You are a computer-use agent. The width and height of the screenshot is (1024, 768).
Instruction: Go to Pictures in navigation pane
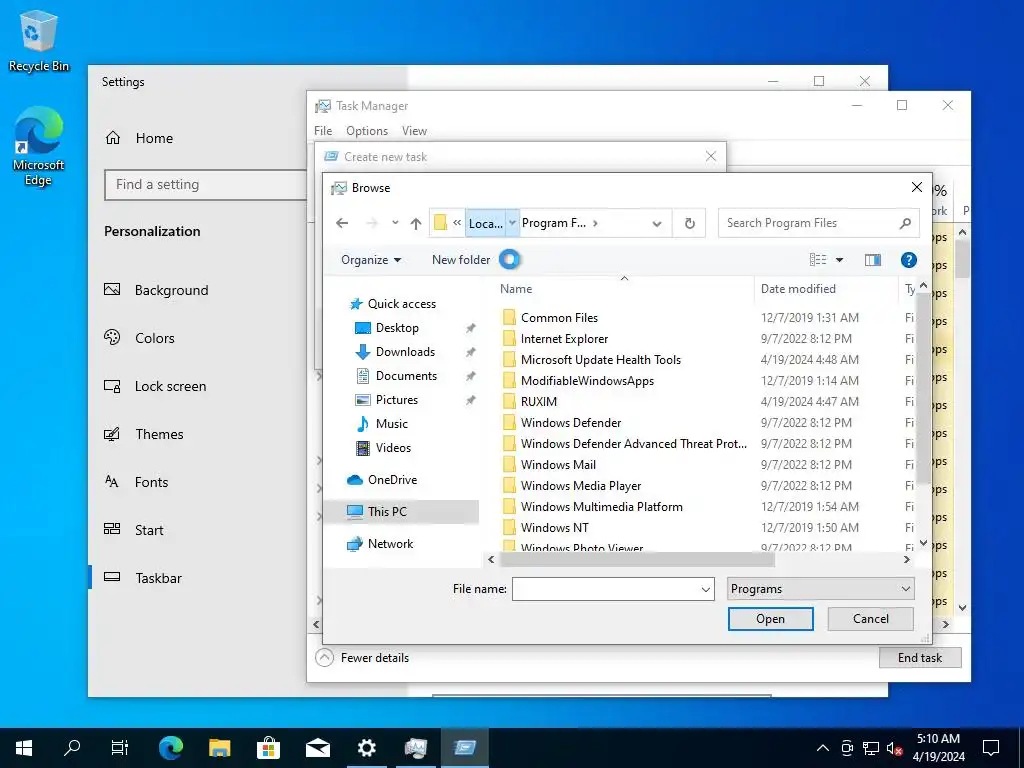pos(396,400)
